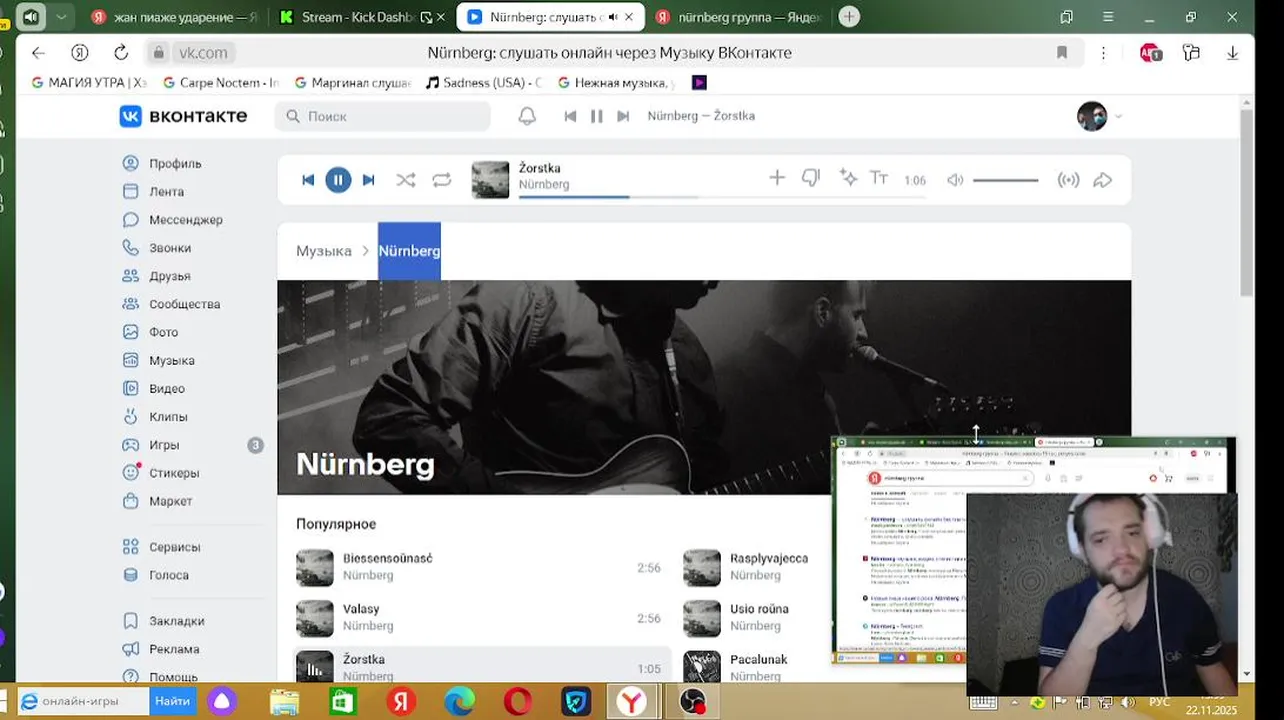
Task: Reload the page
Action: point(121,53)
